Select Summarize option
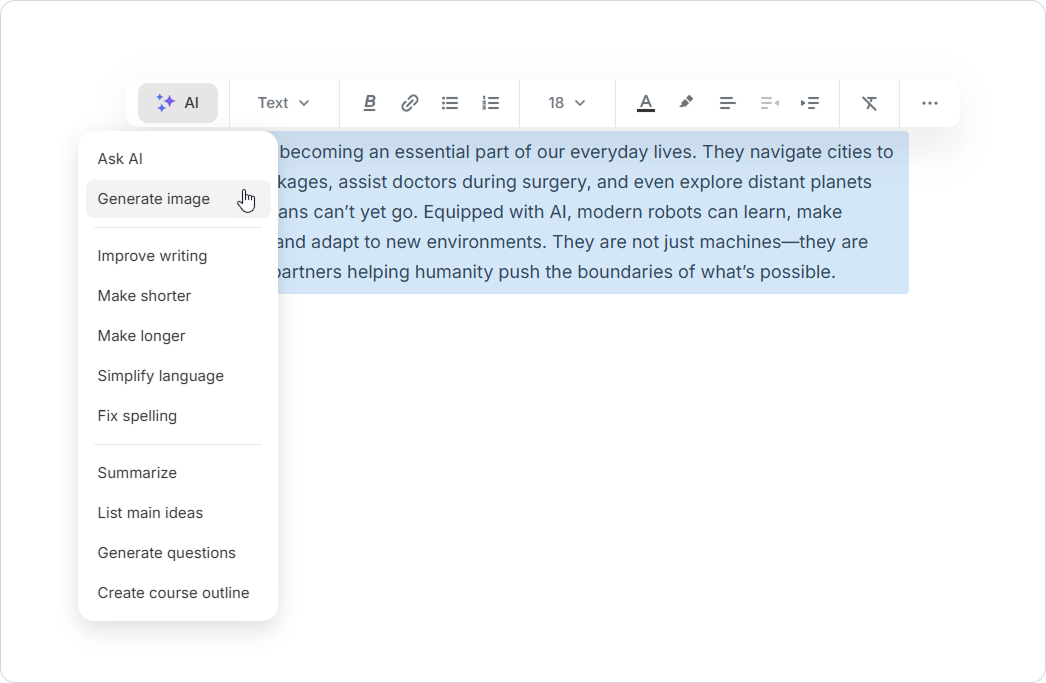 click(137, 473)
